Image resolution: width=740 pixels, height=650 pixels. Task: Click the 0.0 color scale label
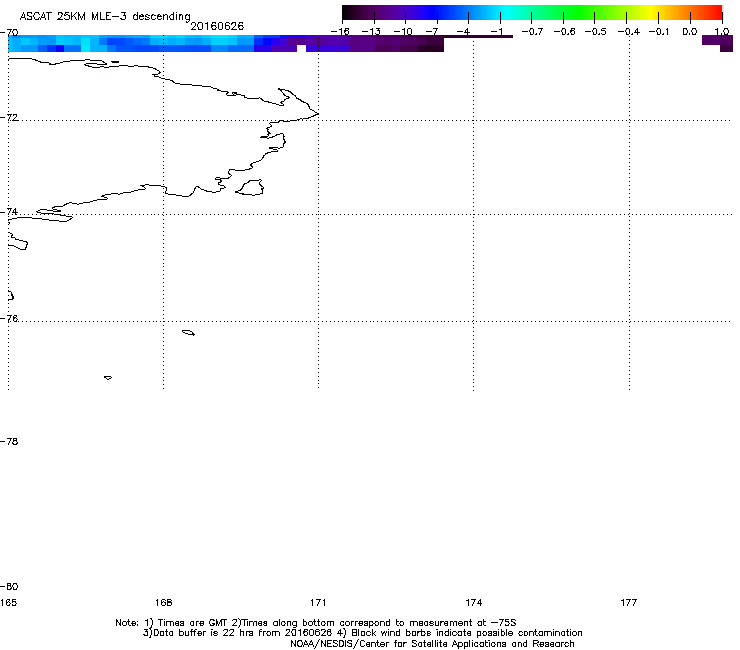(690, 32)
